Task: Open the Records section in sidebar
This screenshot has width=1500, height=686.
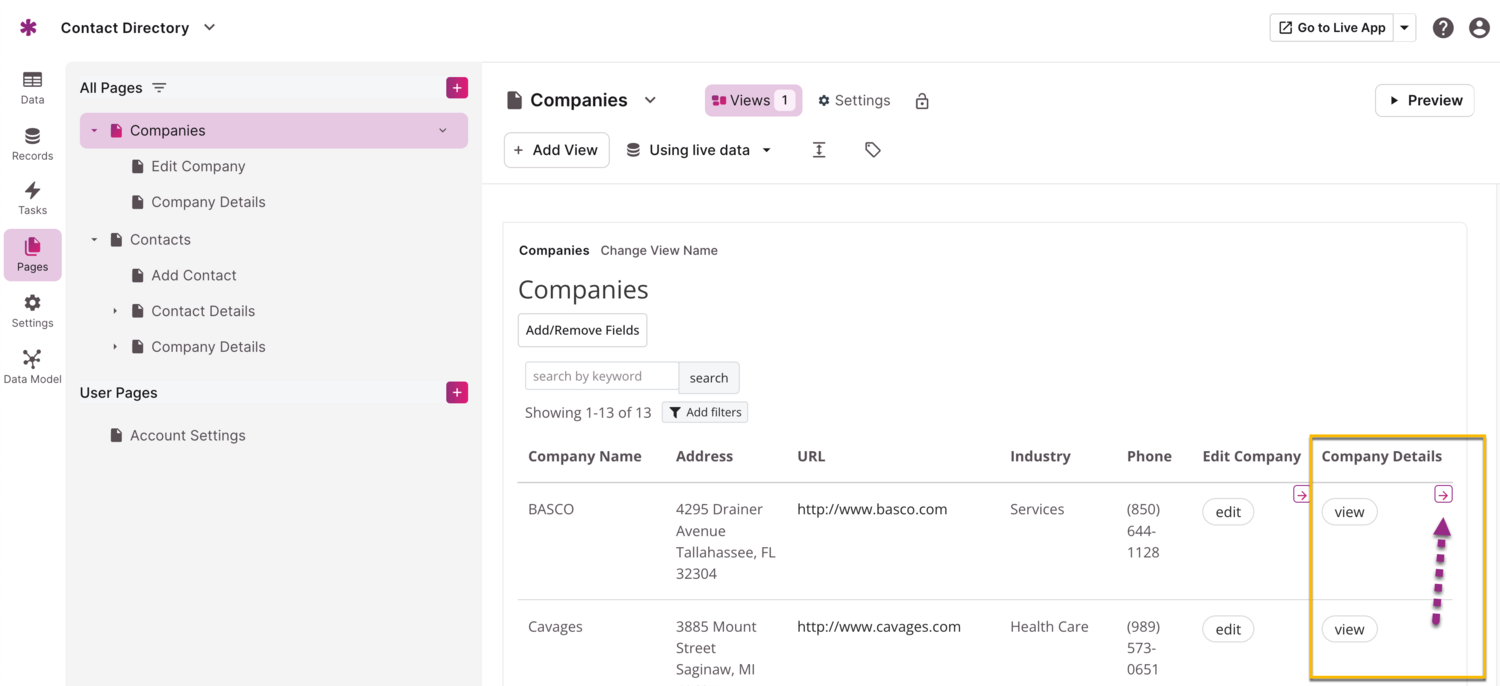Action: (32, 143)
